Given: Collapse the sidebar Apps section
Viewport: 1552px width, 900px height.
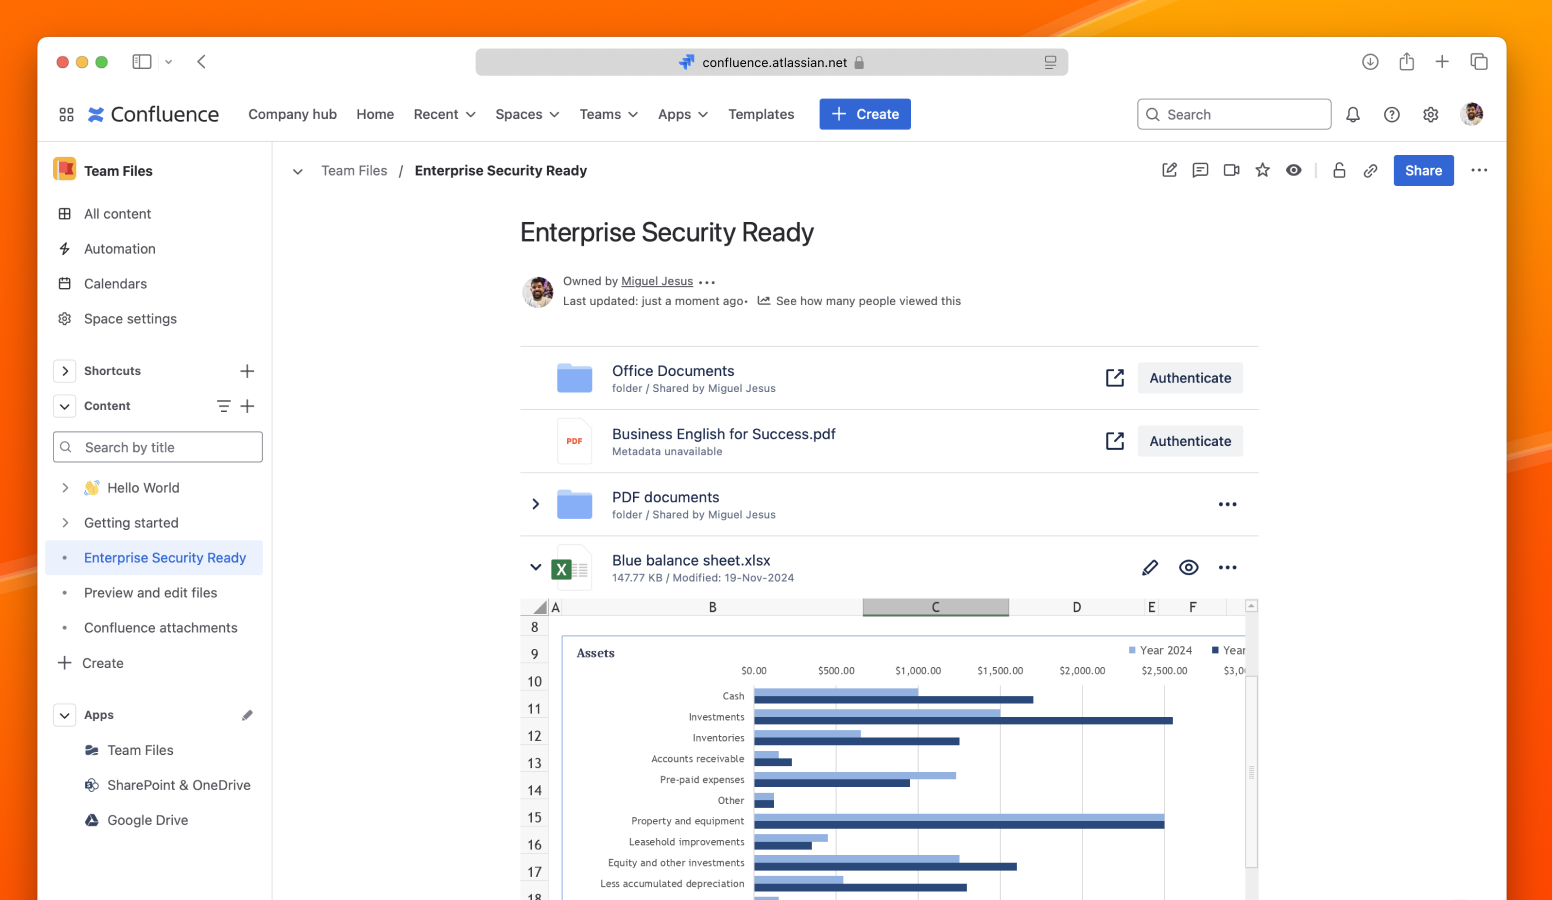Looking at the screenshot, I should [x=64, y=715].
